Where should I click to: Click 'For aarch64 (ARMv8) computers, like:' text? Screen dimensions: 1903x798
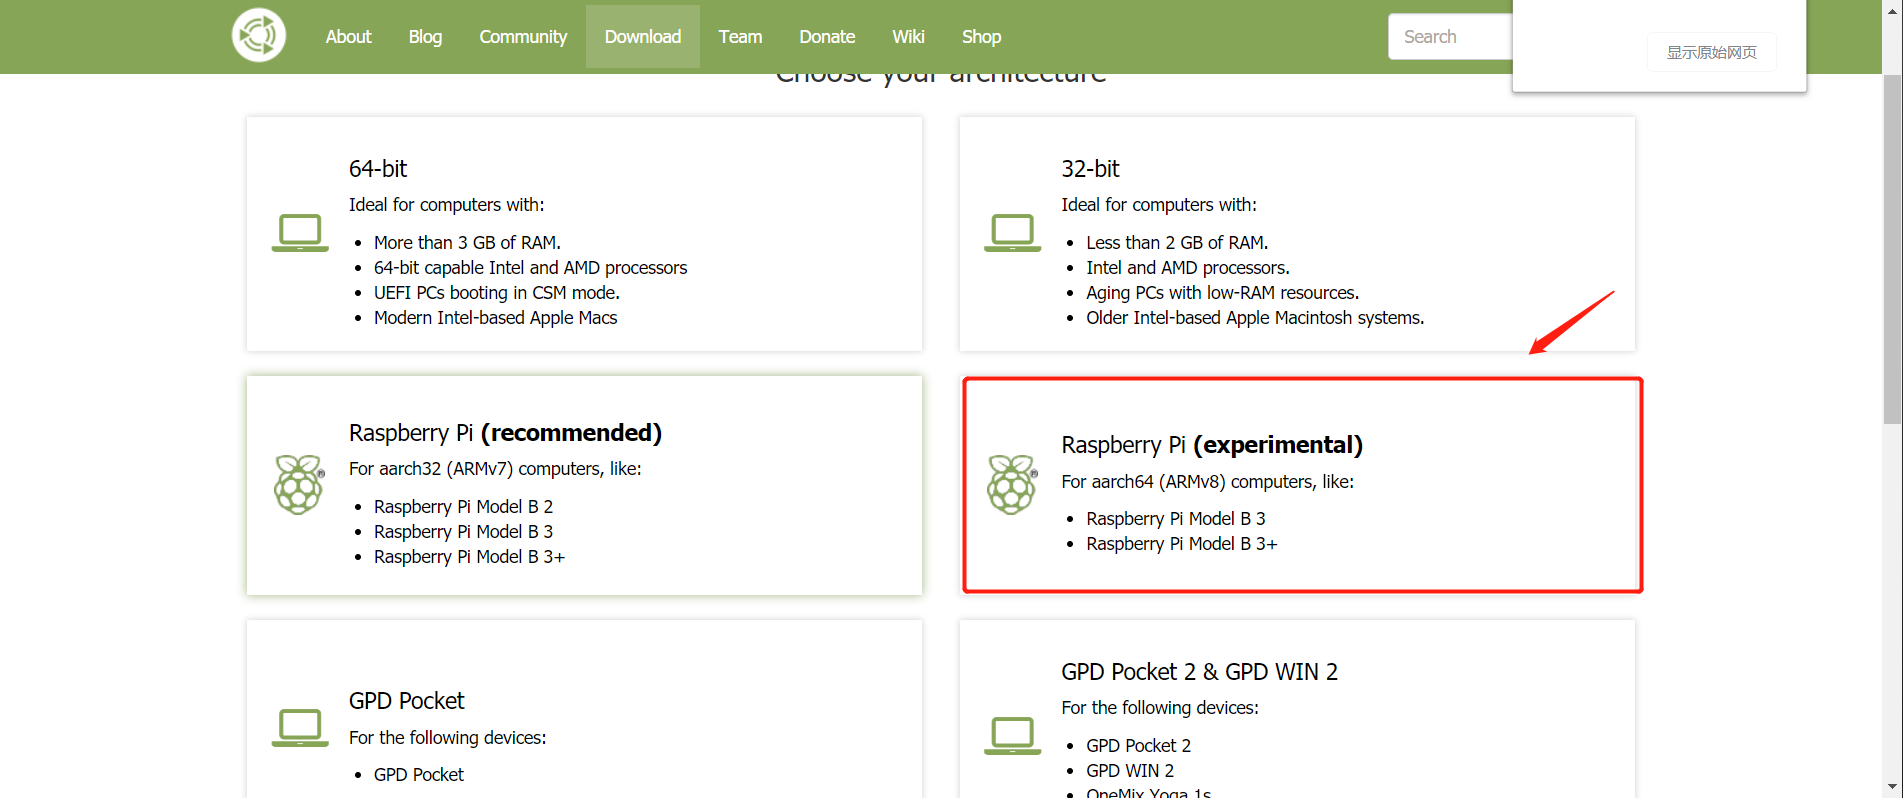1207,482
